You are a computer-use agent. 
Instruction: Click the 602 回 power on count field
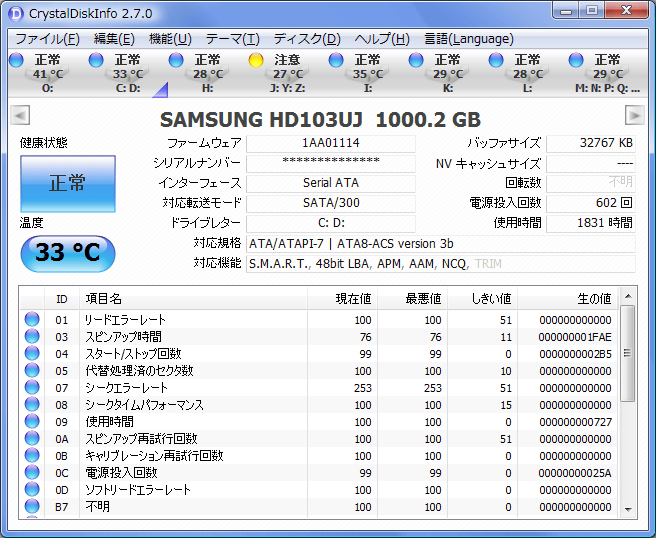[591, 203]
